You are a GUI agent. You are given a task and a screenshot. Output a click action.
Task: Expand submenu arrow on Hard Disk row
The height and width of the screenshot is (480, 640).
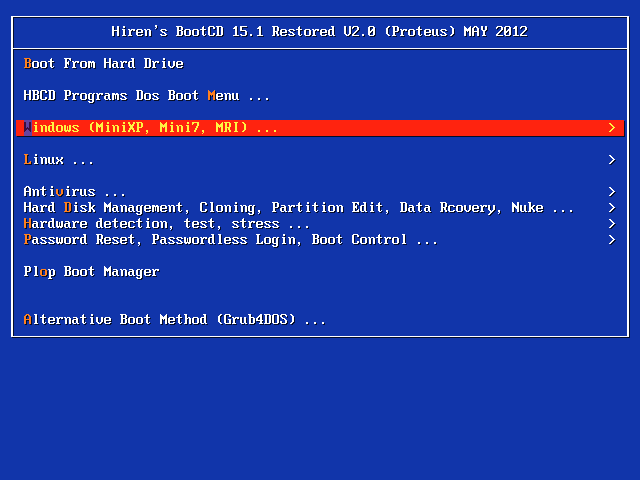click(611, 208)
